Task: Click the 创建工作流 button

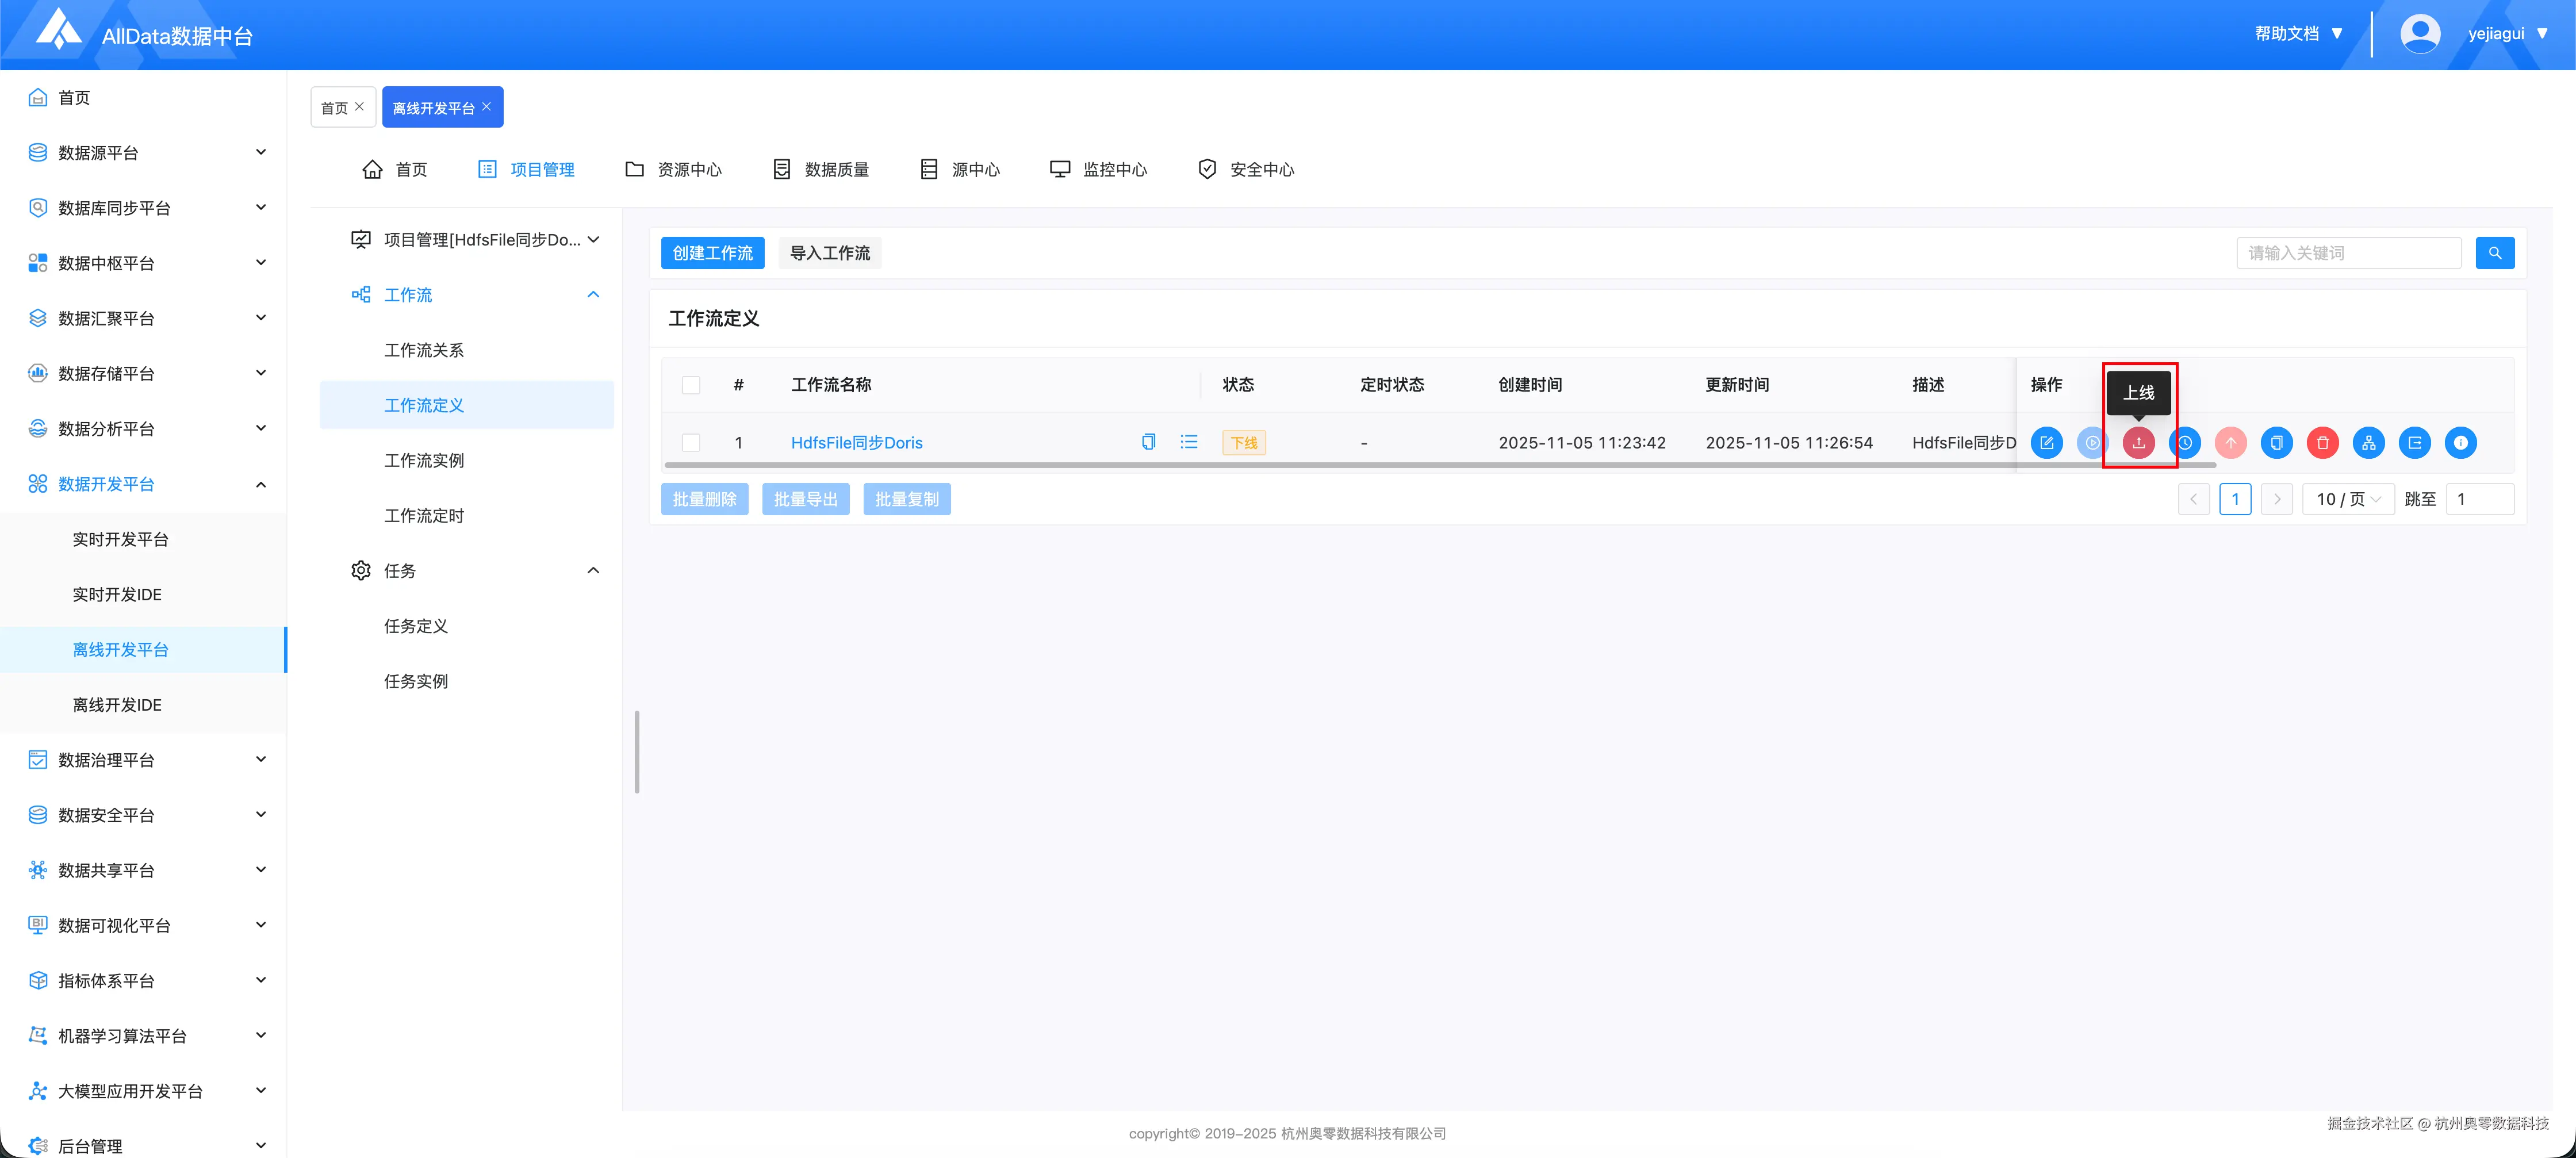Action: pos(712,253)
